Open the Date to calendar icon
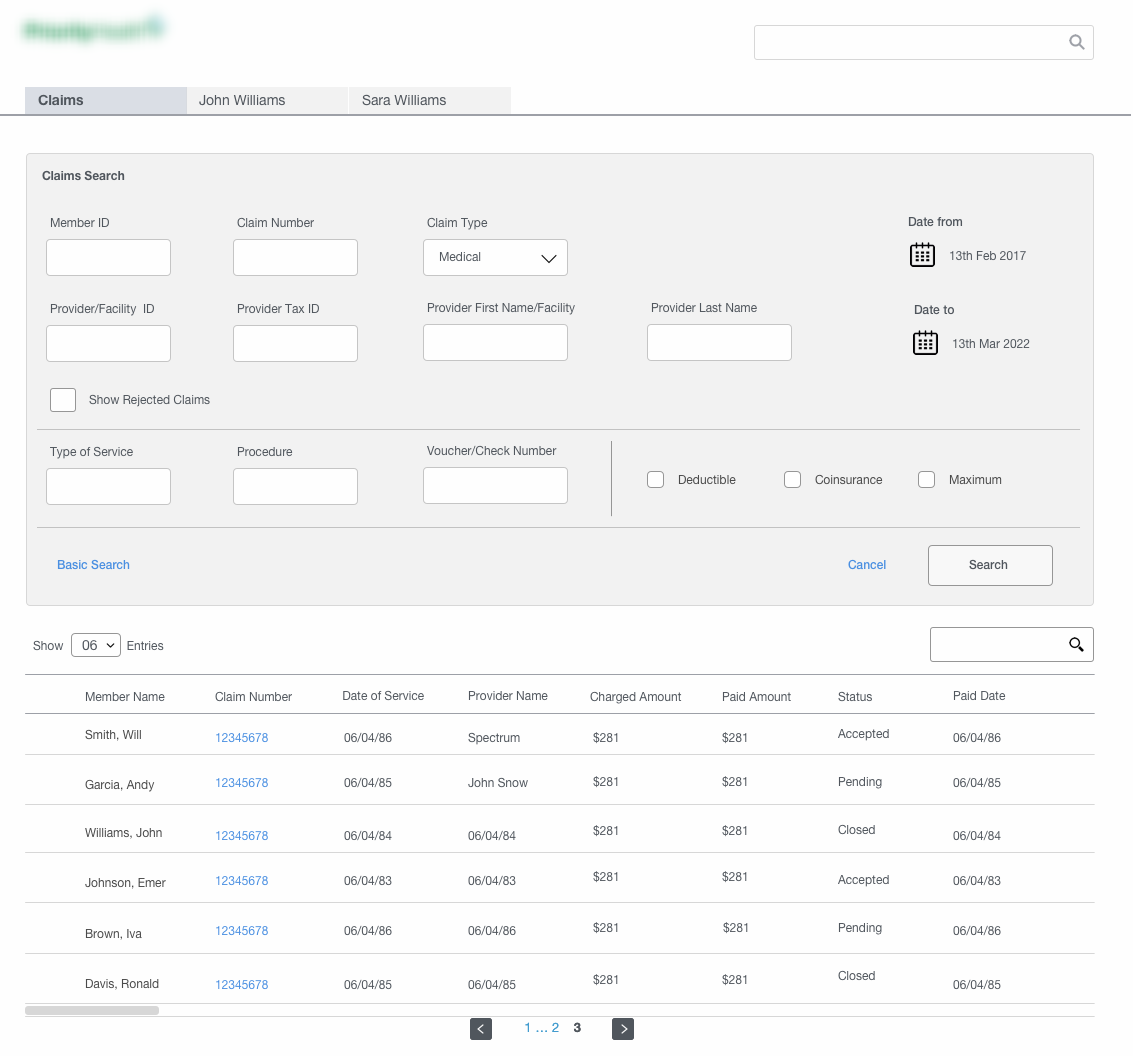1133x1056 pixels. point(925,343)
